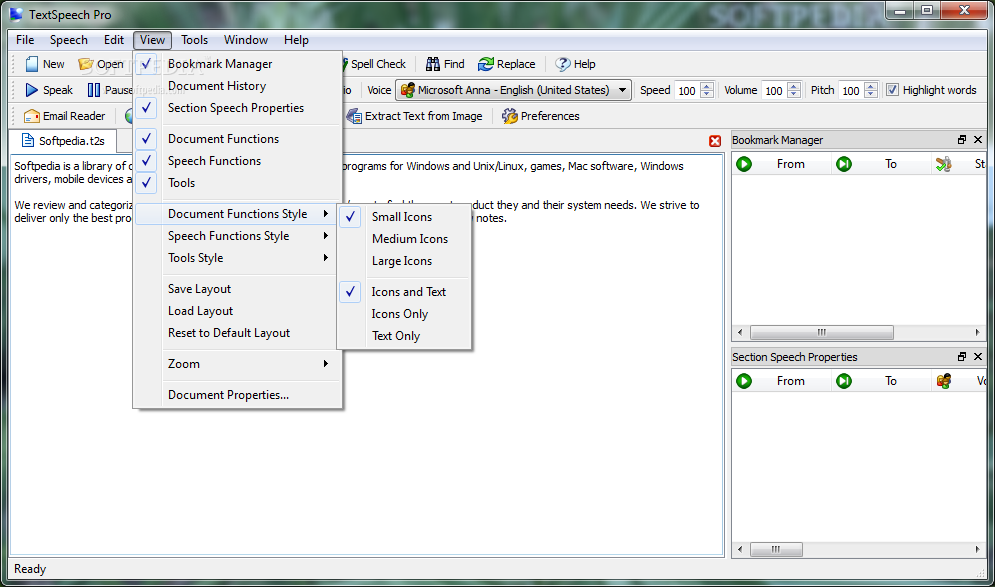Screen dimensions: 995x587
Task: Click Extract Text from Image icon
Action: click(x=354, y=116)
